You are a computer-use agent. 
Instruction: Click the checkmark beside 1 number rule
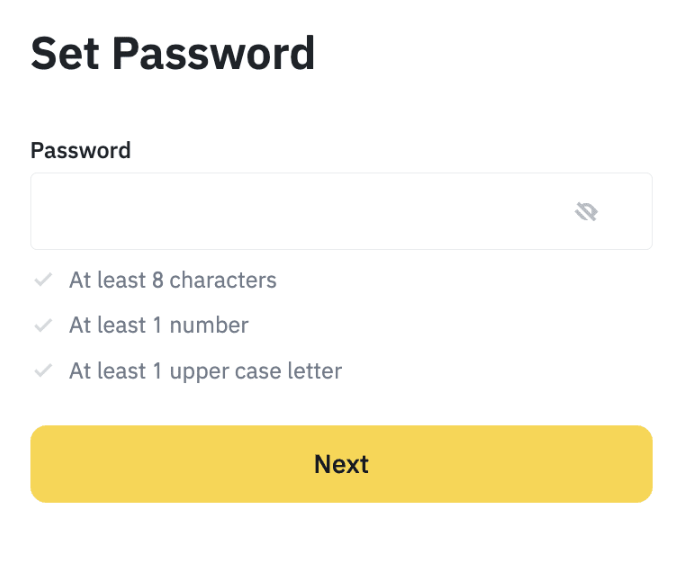click(43, 325)
